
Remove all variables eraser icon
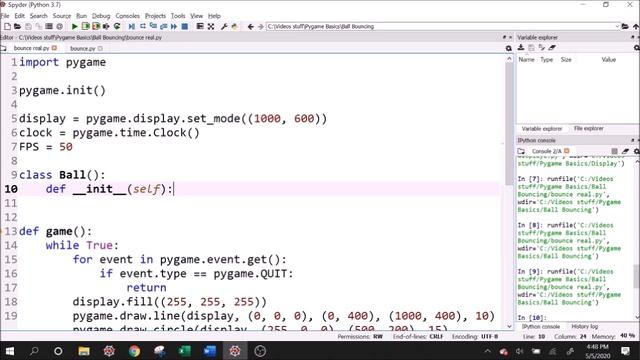pos(552,48)
